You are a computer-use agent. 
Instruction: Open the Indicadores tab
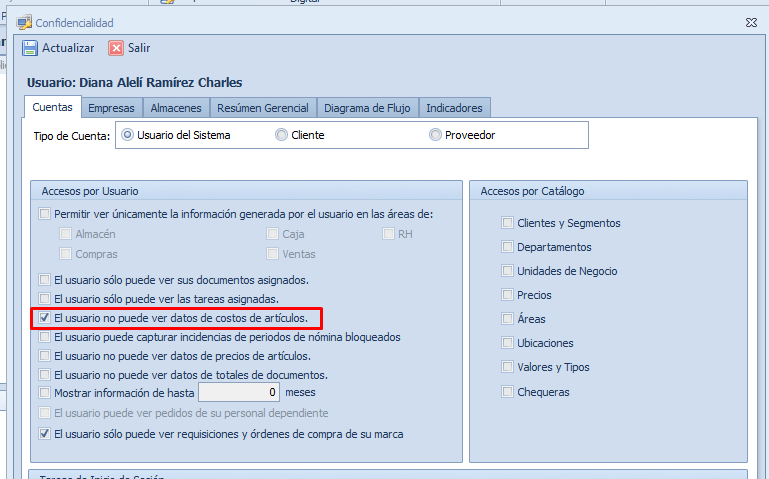point(454,108)
